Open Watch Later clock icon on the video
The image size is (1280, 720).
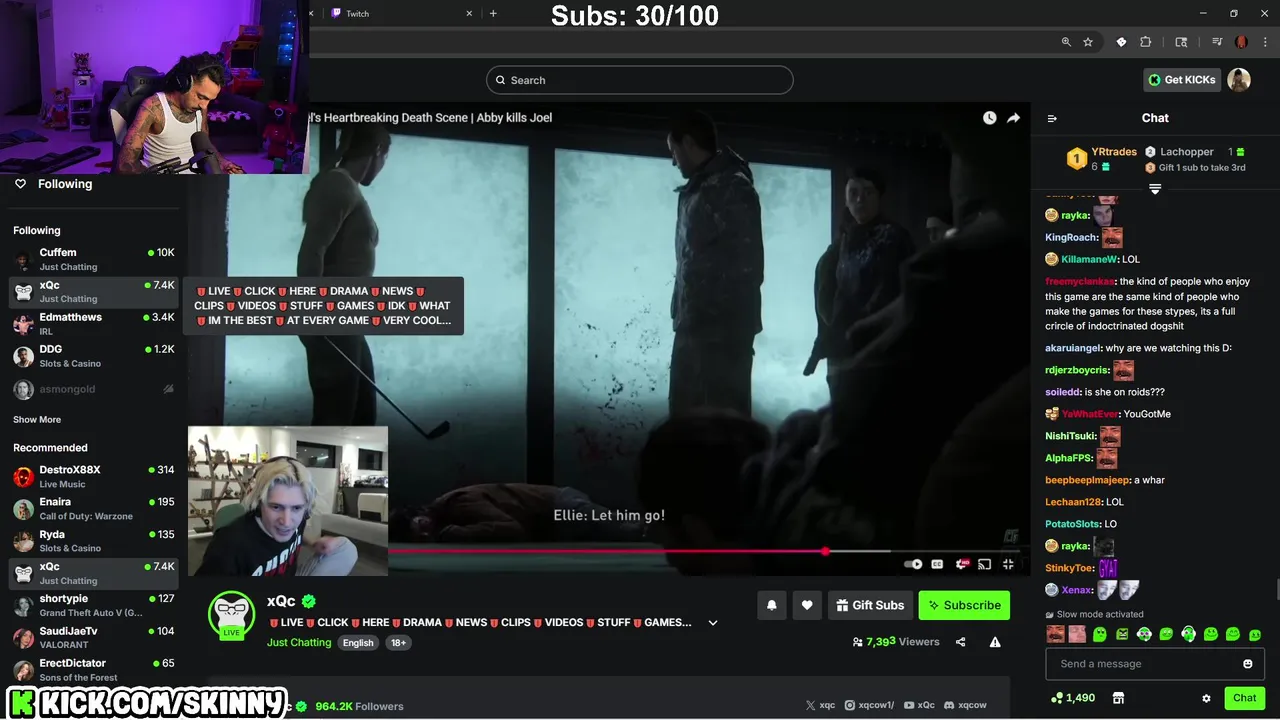[x=989, y=118]
